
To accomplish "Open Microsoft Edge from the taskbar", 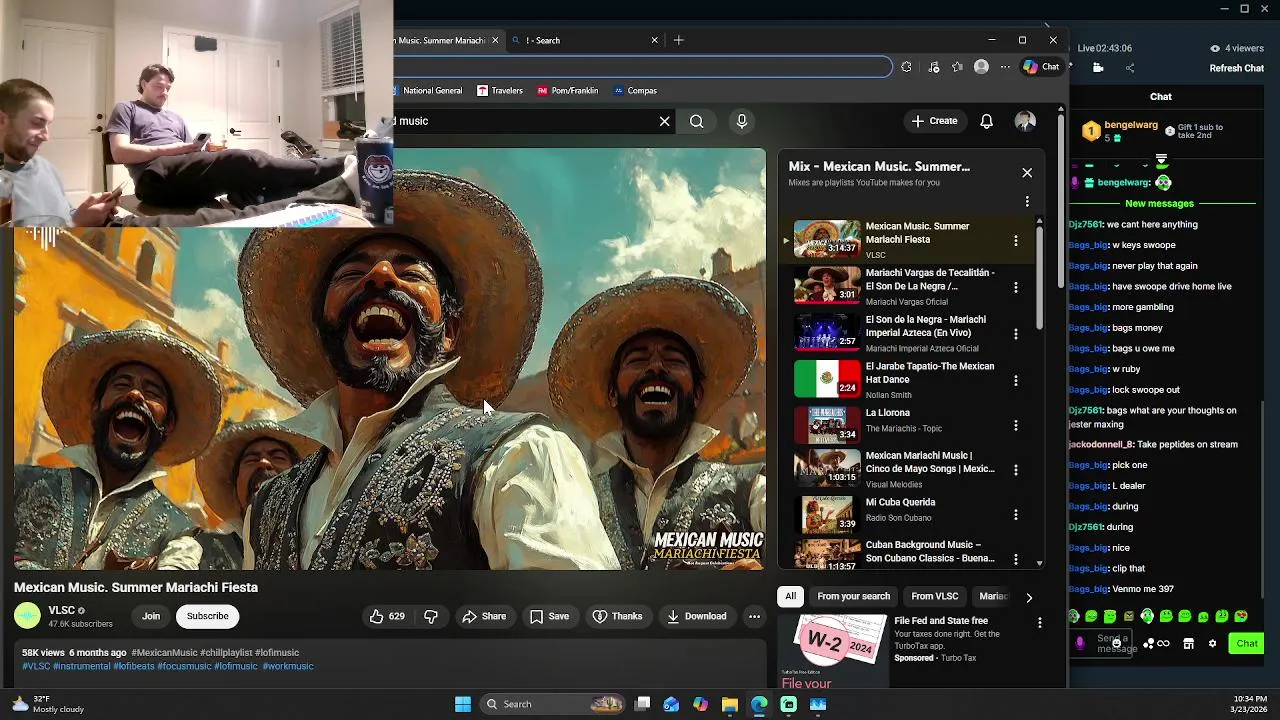I will coord(759,704).
